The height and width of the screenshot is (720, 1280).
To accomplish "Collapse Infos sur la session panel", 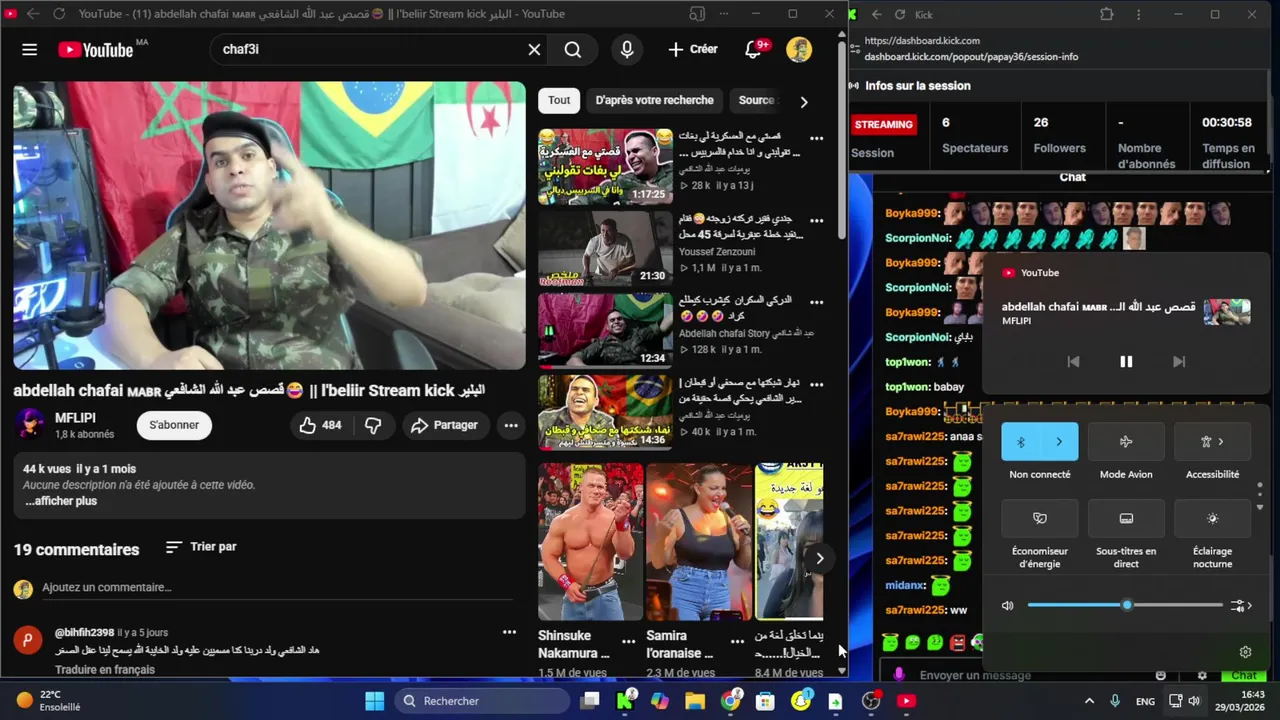I will coord(856,86).
